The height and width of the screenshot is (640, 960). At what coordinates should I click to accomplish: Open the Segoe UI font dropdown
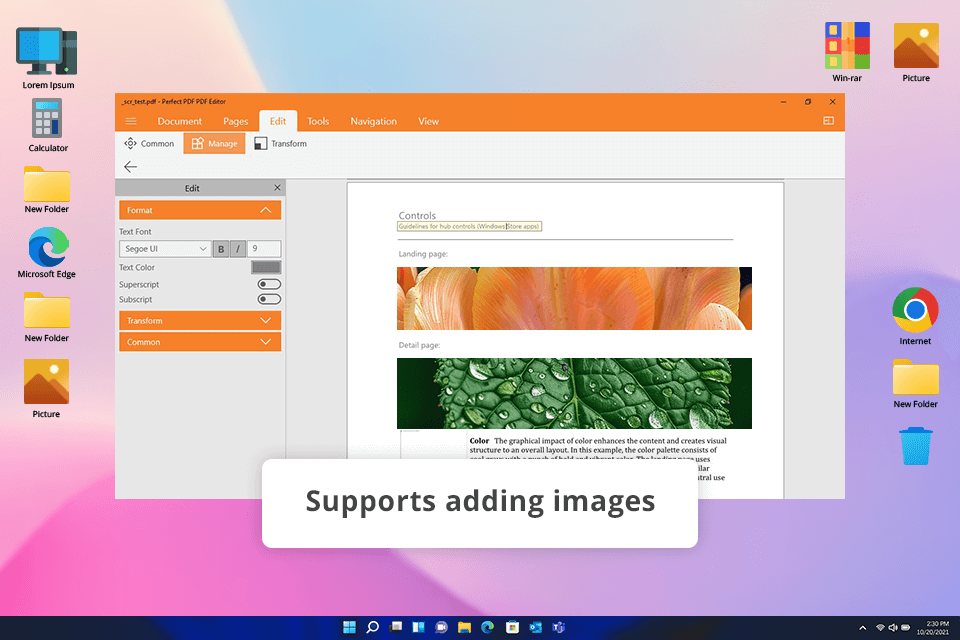click(x=165, y=249)
